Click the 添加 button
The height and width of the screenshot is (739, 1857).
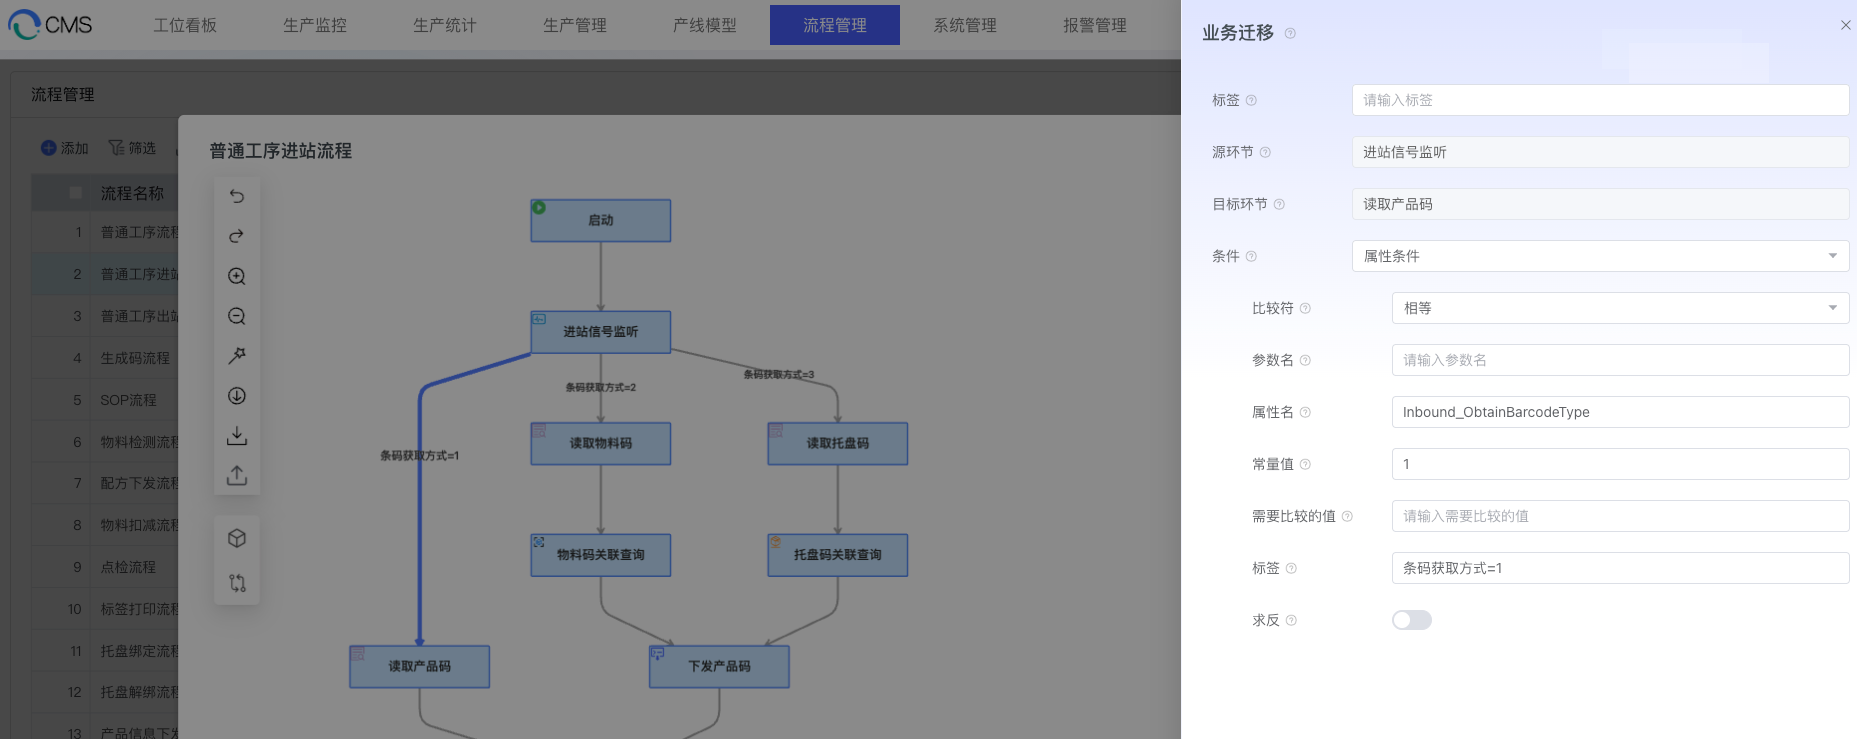pos(65,148)
